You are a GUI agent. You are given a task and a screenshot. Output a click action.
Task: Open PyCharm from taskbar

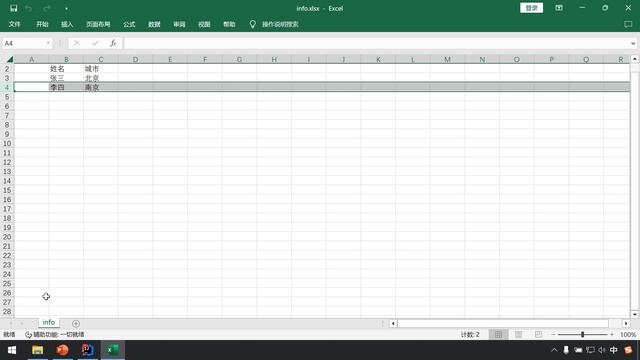tap(87, 350)
